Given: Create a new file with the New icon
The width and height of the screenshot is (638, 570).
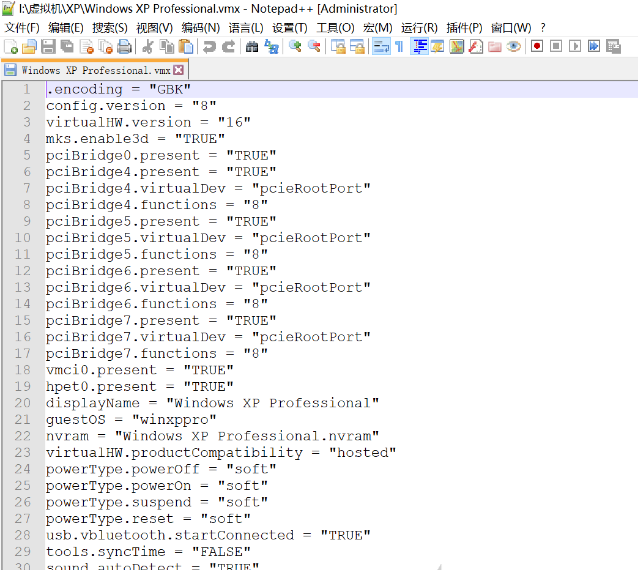Looking at the screenshot, I should click(x=10, y=46).
